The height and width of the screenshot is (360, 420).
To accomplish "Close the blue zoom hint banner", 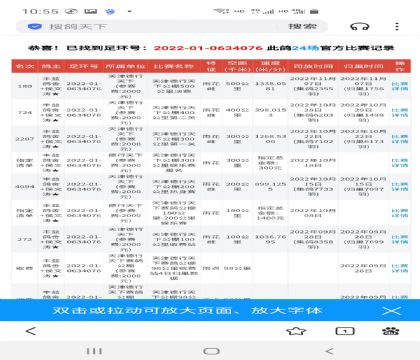I will 392,311.
